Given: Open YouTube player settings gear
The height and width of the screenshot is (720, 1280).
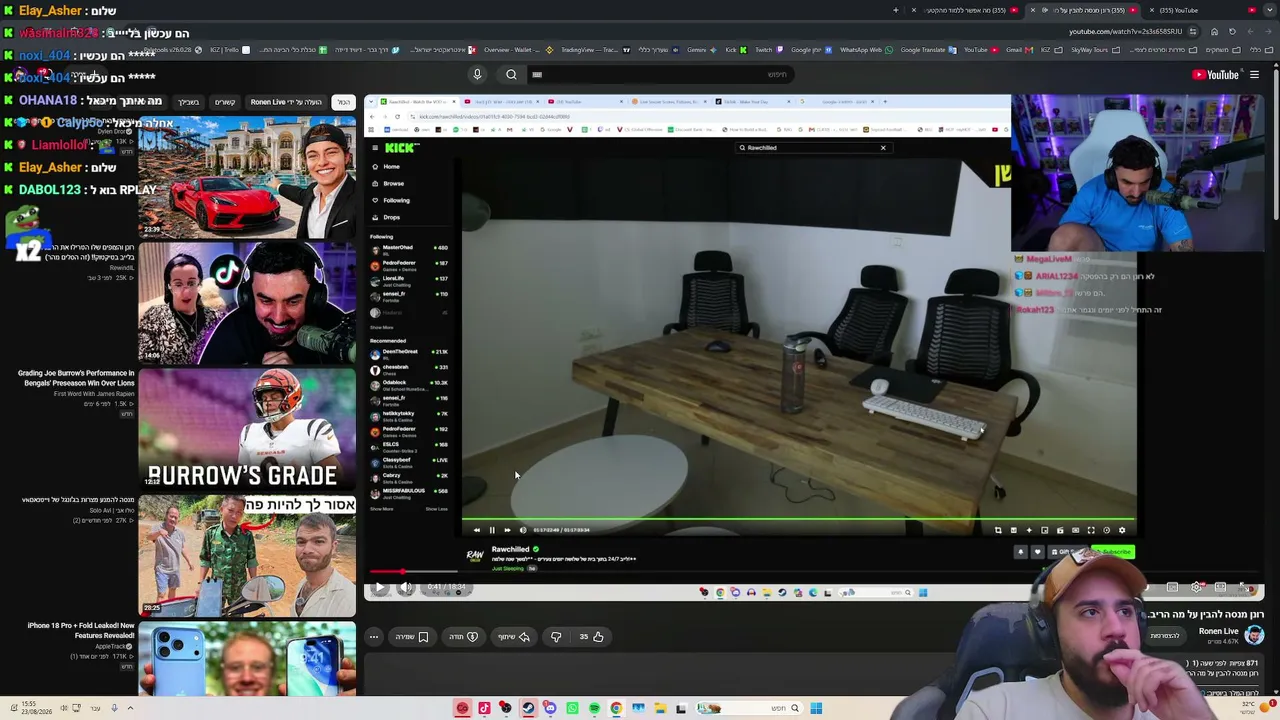Looking at the screenshot, I should pos(1196,588).
